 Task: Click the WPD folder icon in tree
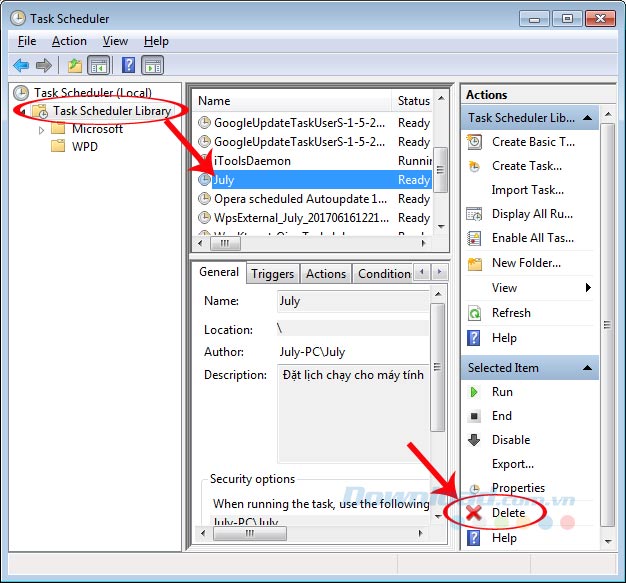point(58,146)
